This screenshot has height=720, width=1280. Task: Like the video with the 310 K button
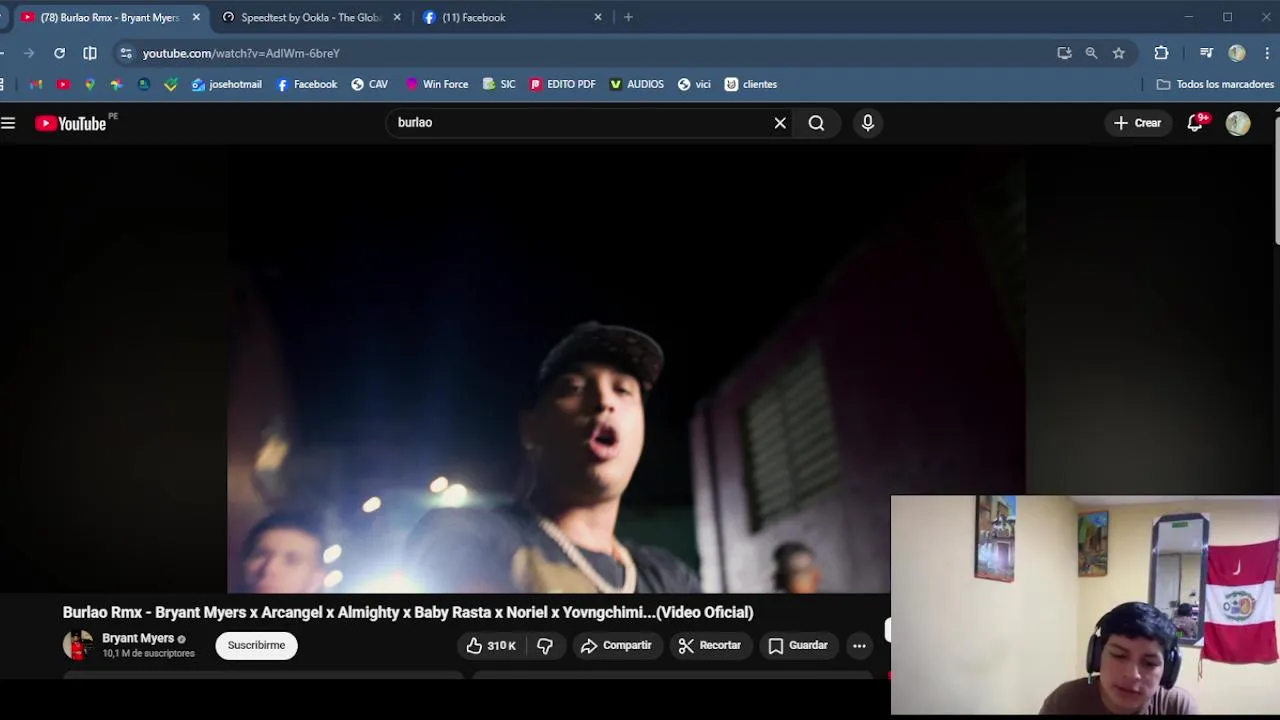tap(491, 646)
